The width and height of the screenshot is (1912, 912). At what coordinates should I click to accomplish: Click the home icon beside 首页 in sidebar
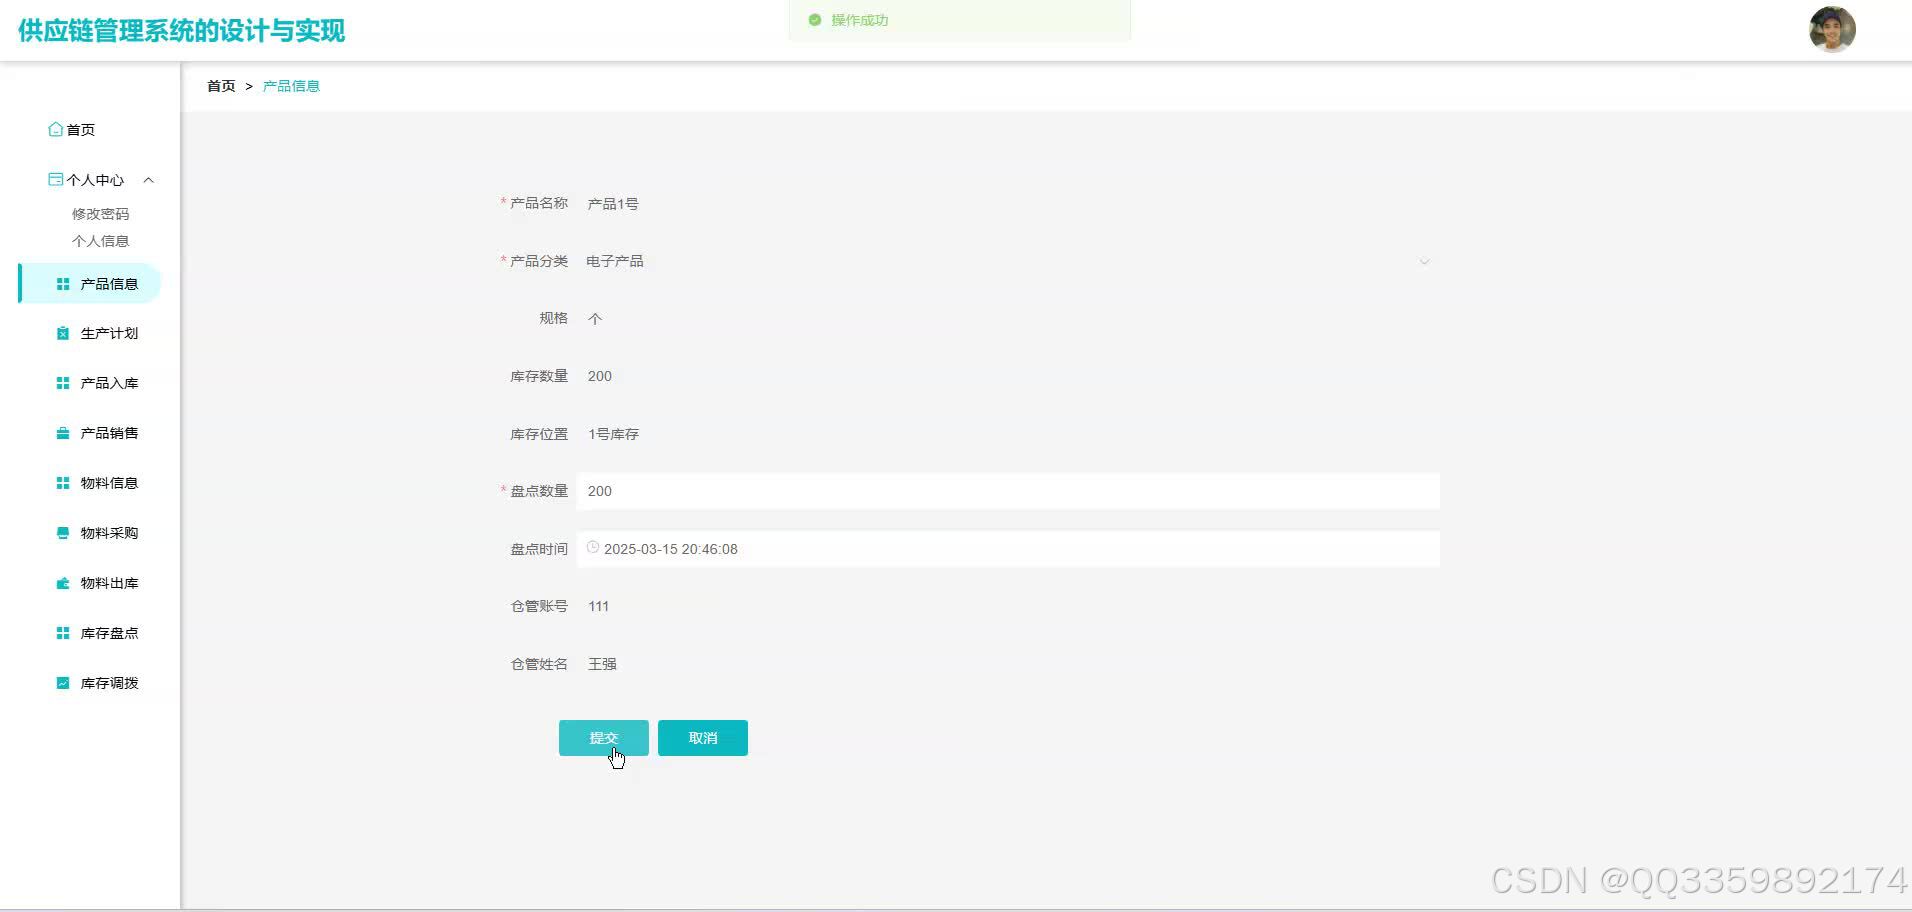(x=56, y=130)
